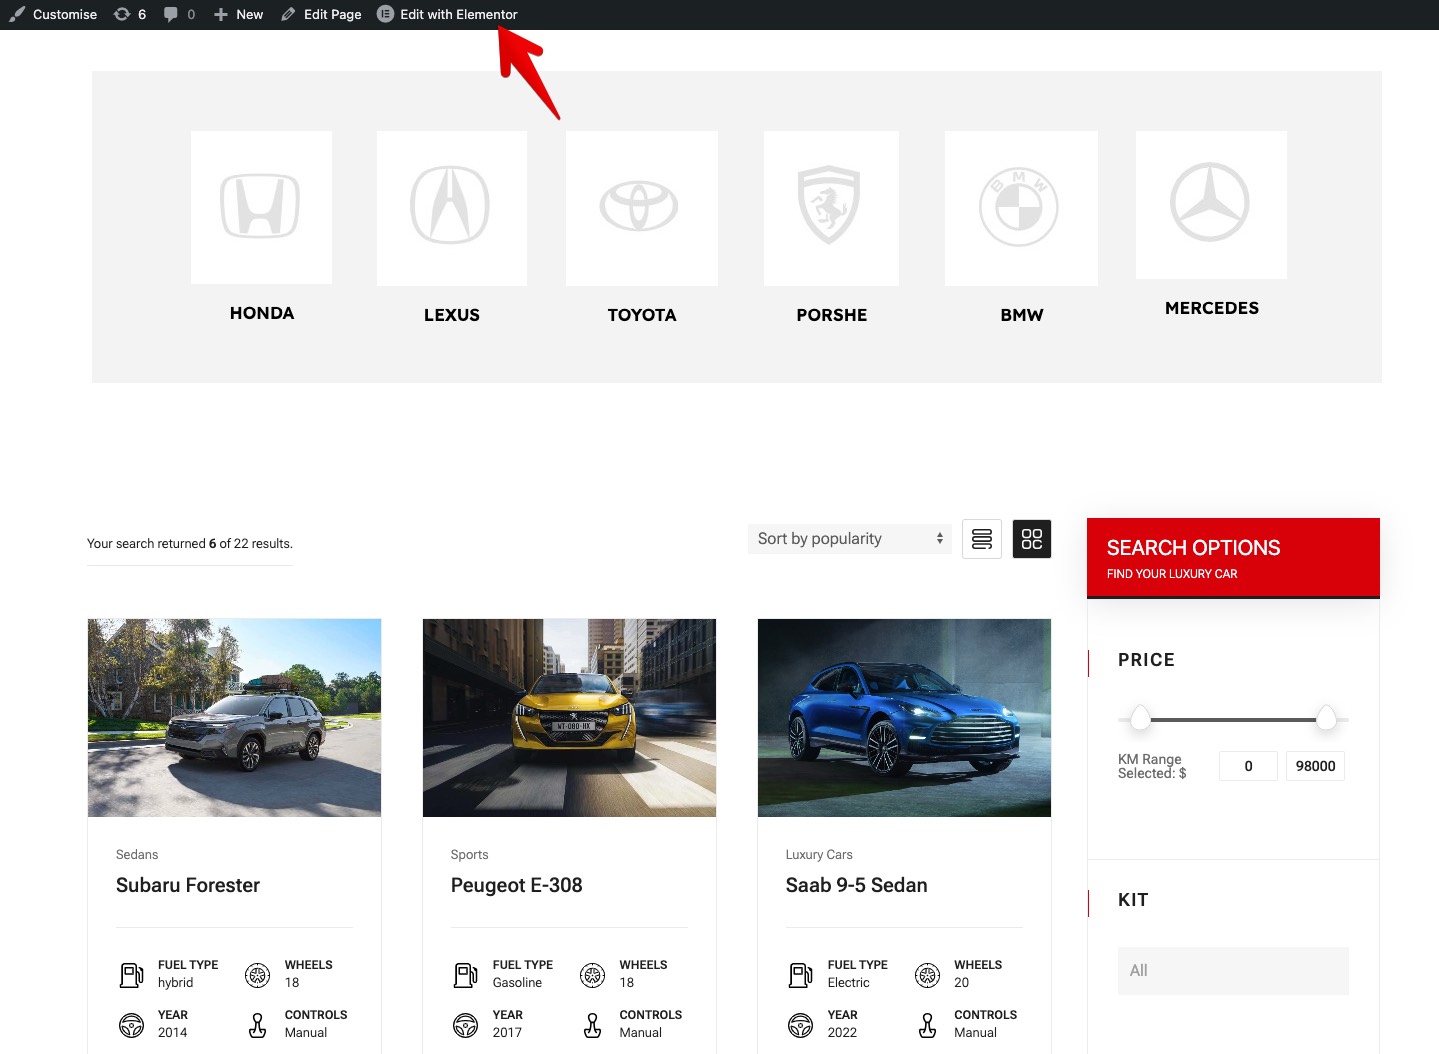Screen dimensions: 1439x1054
Task: Open the TOYOTA brand link
Action: point(642,315)
